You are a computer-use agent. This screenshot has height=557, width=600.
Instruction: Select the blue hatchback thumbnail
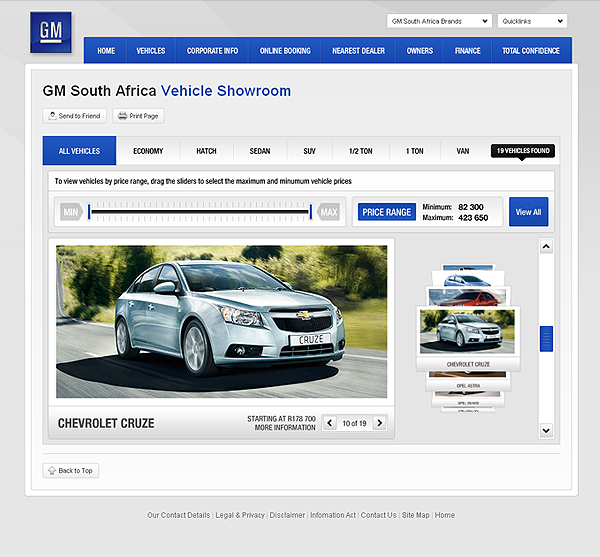pos(467,279)
